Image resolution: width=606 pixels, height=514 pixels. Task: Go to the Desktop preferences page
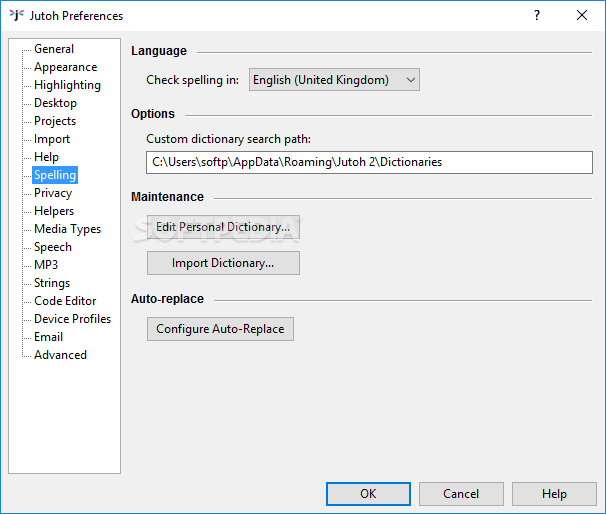[55, 103]
